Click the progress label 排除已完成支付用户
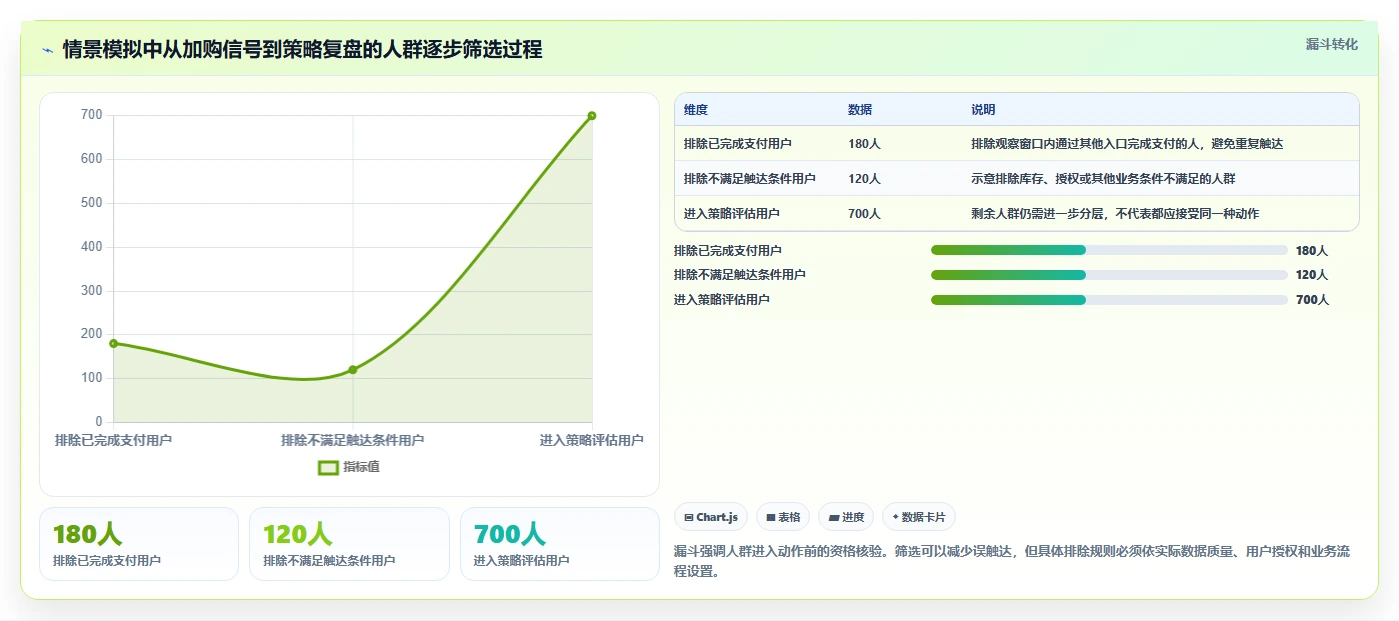This screenshot has width=1399, height=621. 728,251
